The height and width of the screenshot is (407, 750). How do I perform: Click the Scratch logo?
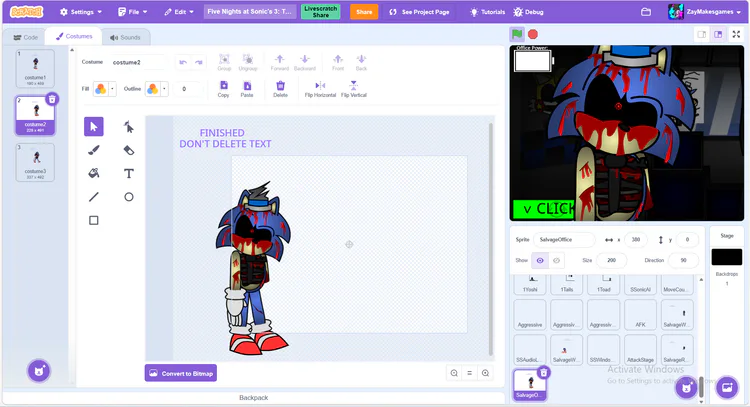coord(26,12)
